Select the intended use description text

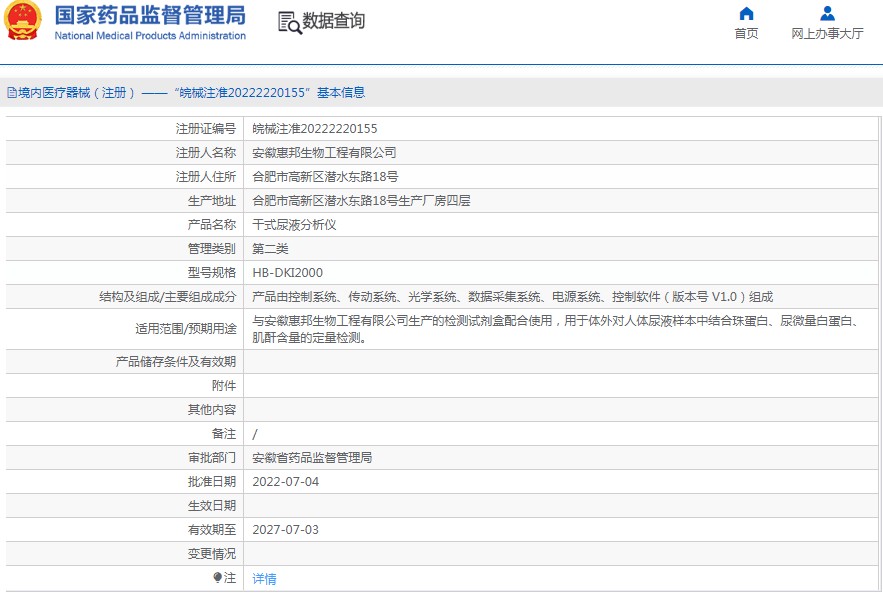coord(556,329)
